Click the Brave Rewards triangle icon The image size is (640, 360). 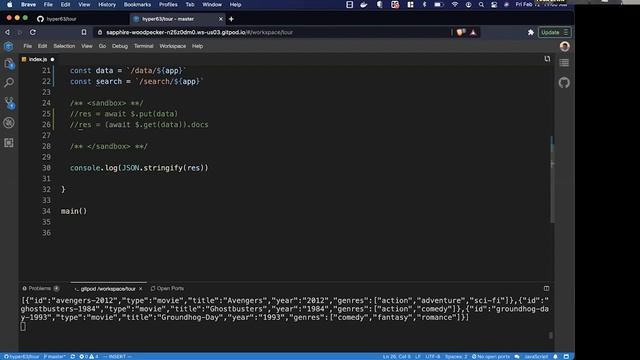click(x=473, y=32)
